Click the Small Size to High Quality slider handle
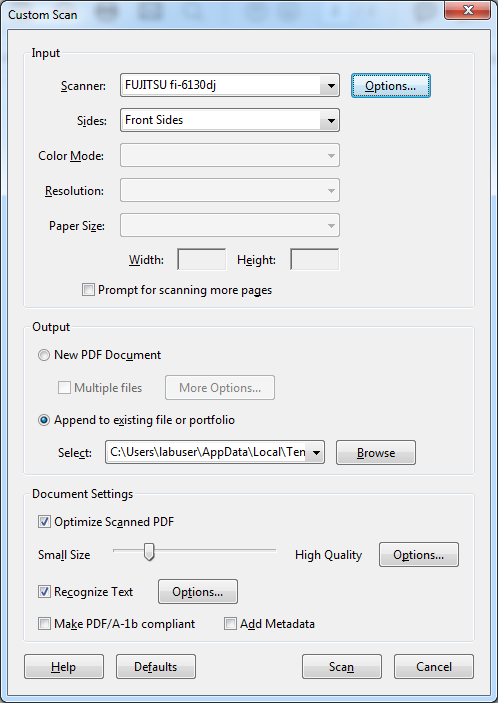This screenshot has width=498, height=703. click(x=149, y=552)
